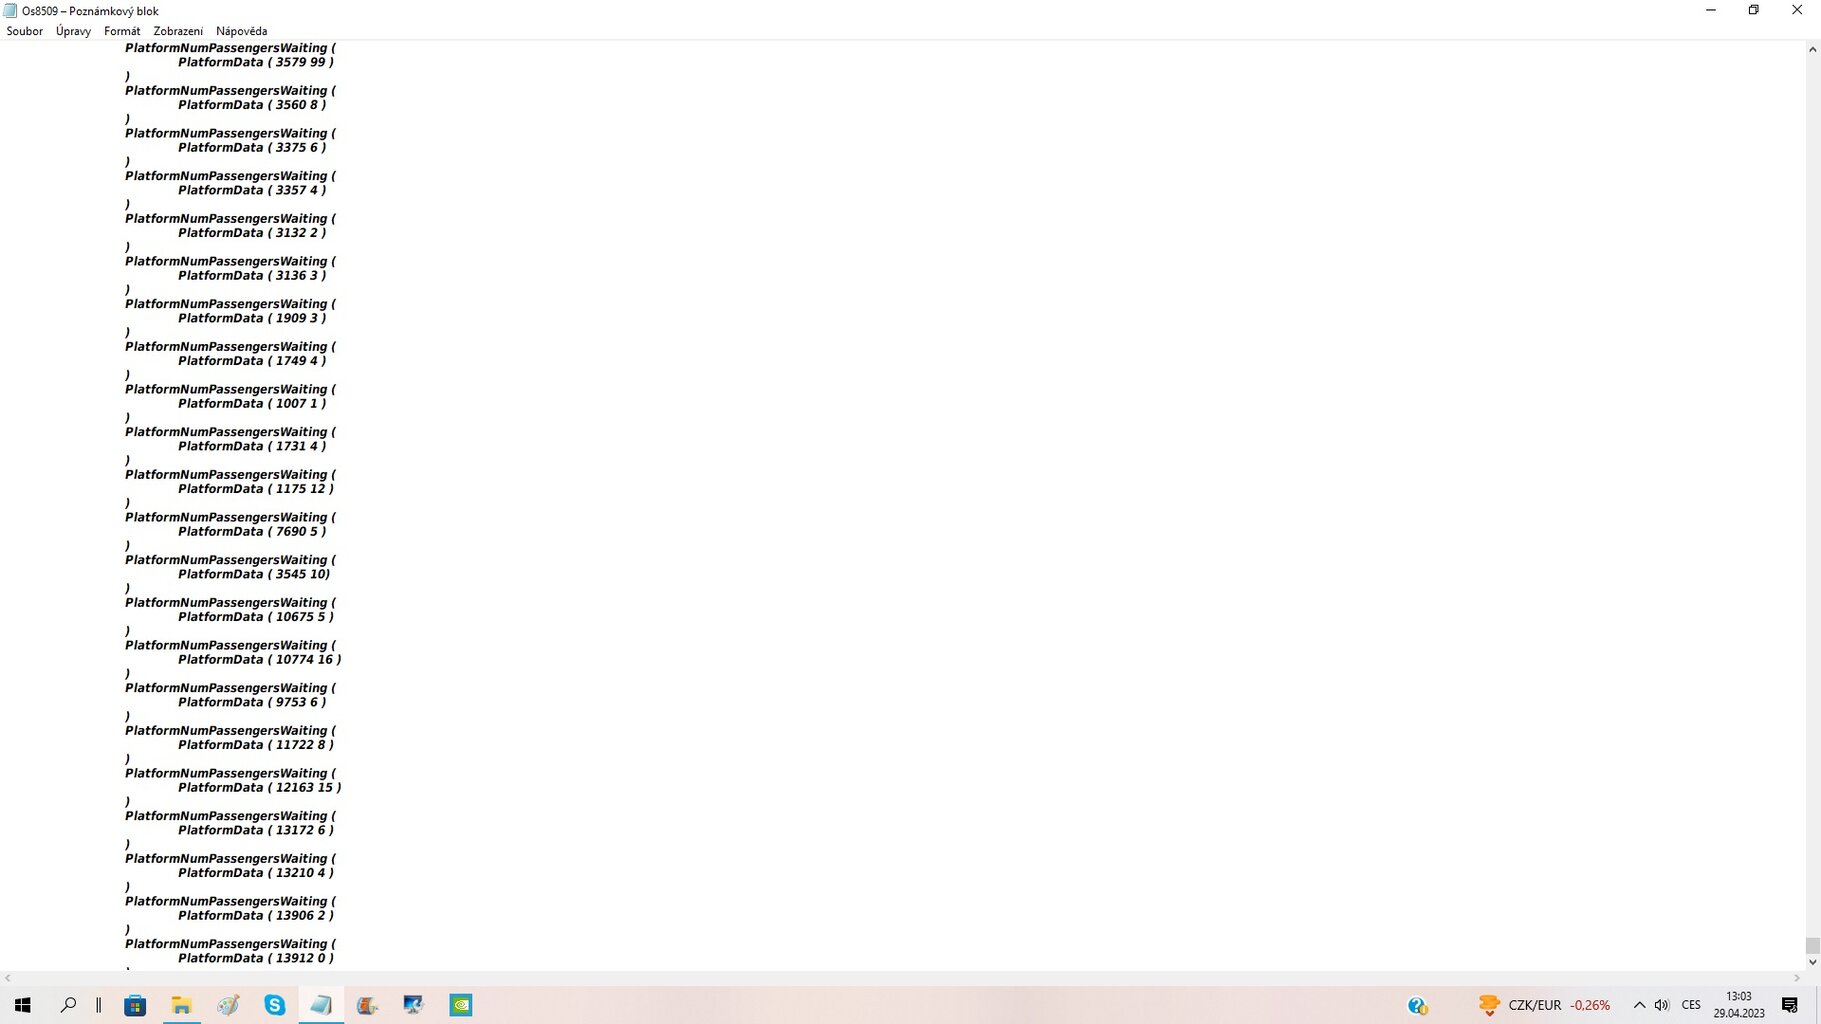1821x1024 pixels.
Task: Open the Formát menu
Action: [x=122, y=31]
